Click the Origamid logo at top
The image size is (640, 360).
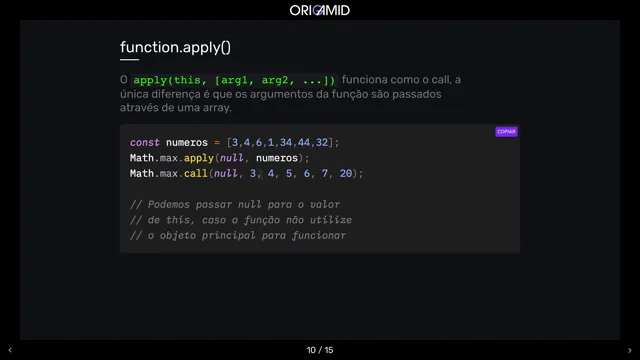click(320, 10)
